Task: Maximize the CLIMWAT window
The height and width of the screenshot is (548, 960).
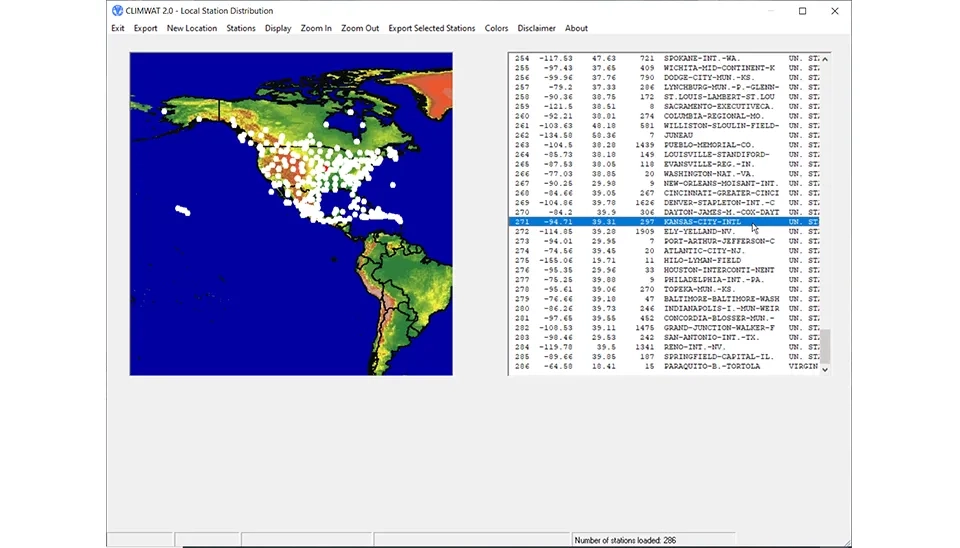Action: pos(802,11)
